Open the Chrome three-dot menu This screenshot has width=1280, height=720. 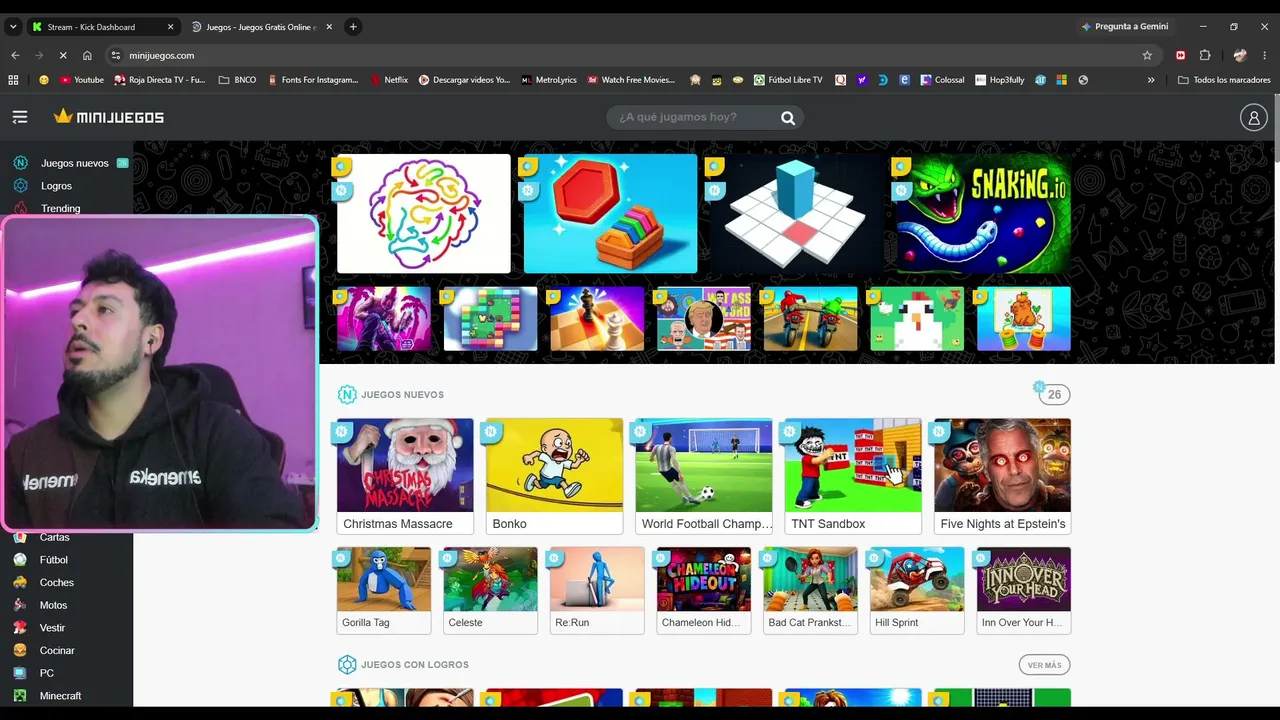click(1265, 55)
